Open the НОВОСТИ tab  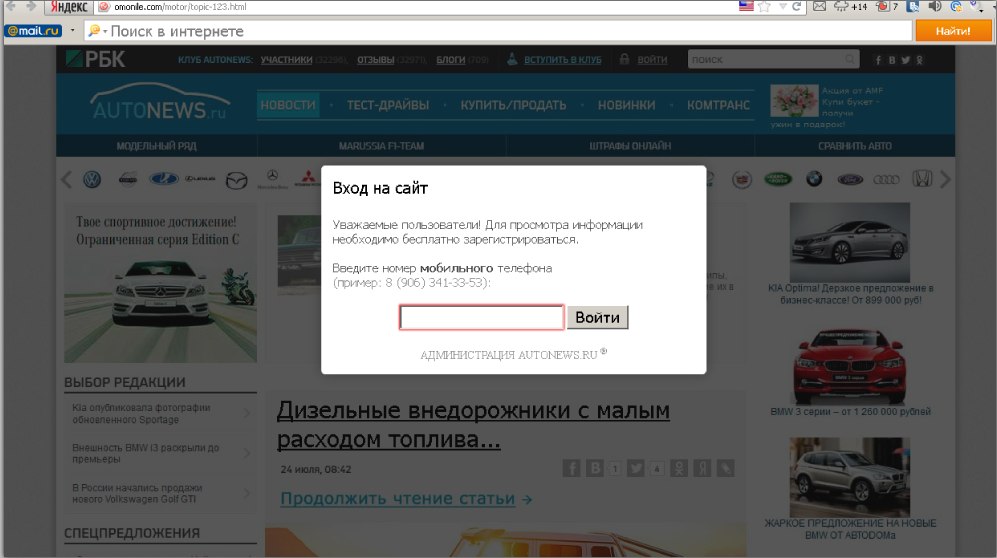coord(288,105)
